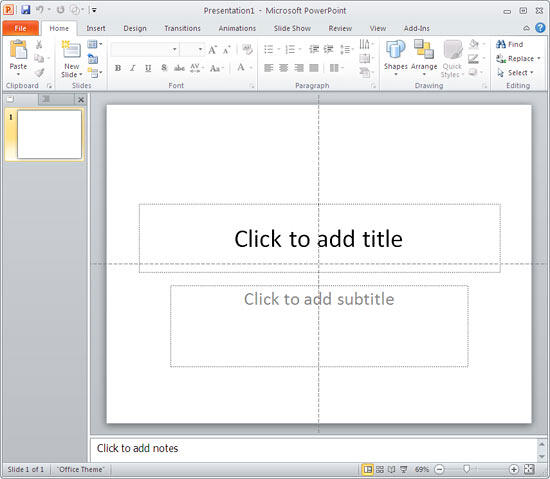Click the Cut scissors icon
The height and width of the screenshot is (479, 550).
coord(39,44)
